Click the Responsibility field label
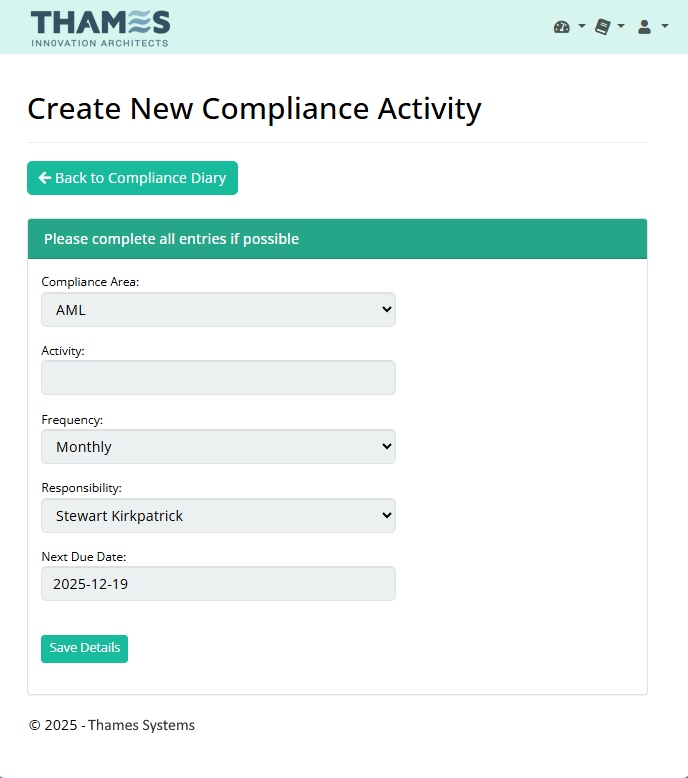The image size is (688, 778). pyautogui.click(x=81, y=488)
